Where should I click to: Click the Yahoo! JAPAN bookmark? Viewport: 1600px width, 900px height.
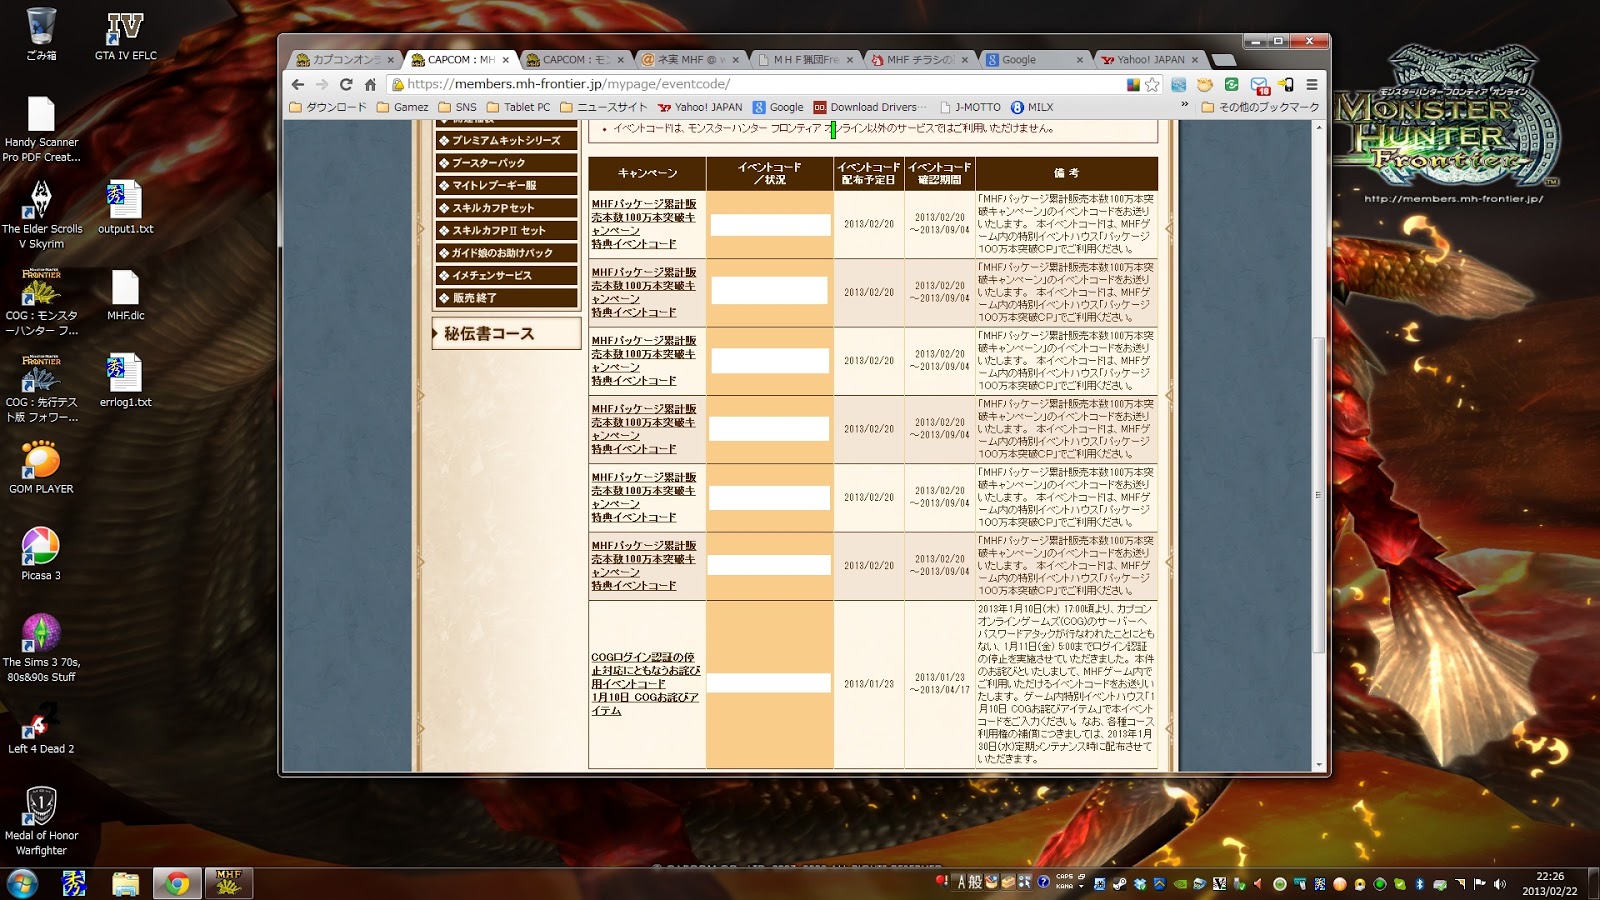(700, 107)
